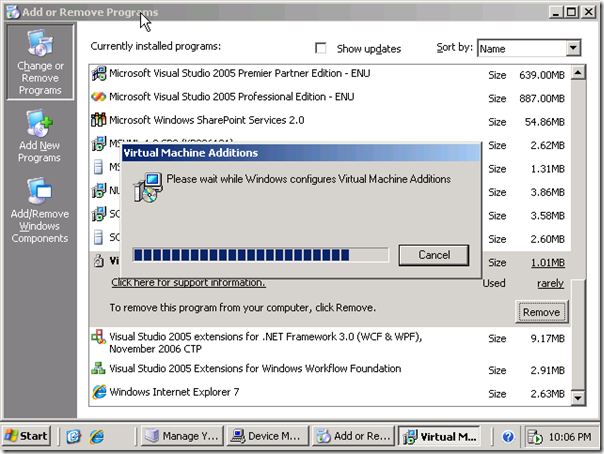Switch to Add or Re... taskbar window
Viewport: 604px width, 454px height.
(x=353, y=436)
